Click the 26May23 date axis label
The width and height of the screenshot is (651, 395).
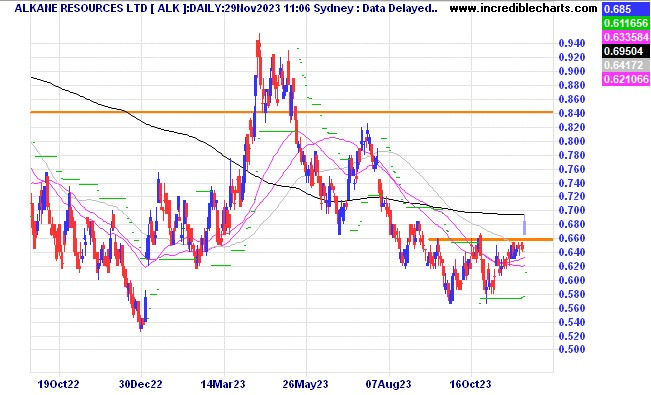[306, 384]
